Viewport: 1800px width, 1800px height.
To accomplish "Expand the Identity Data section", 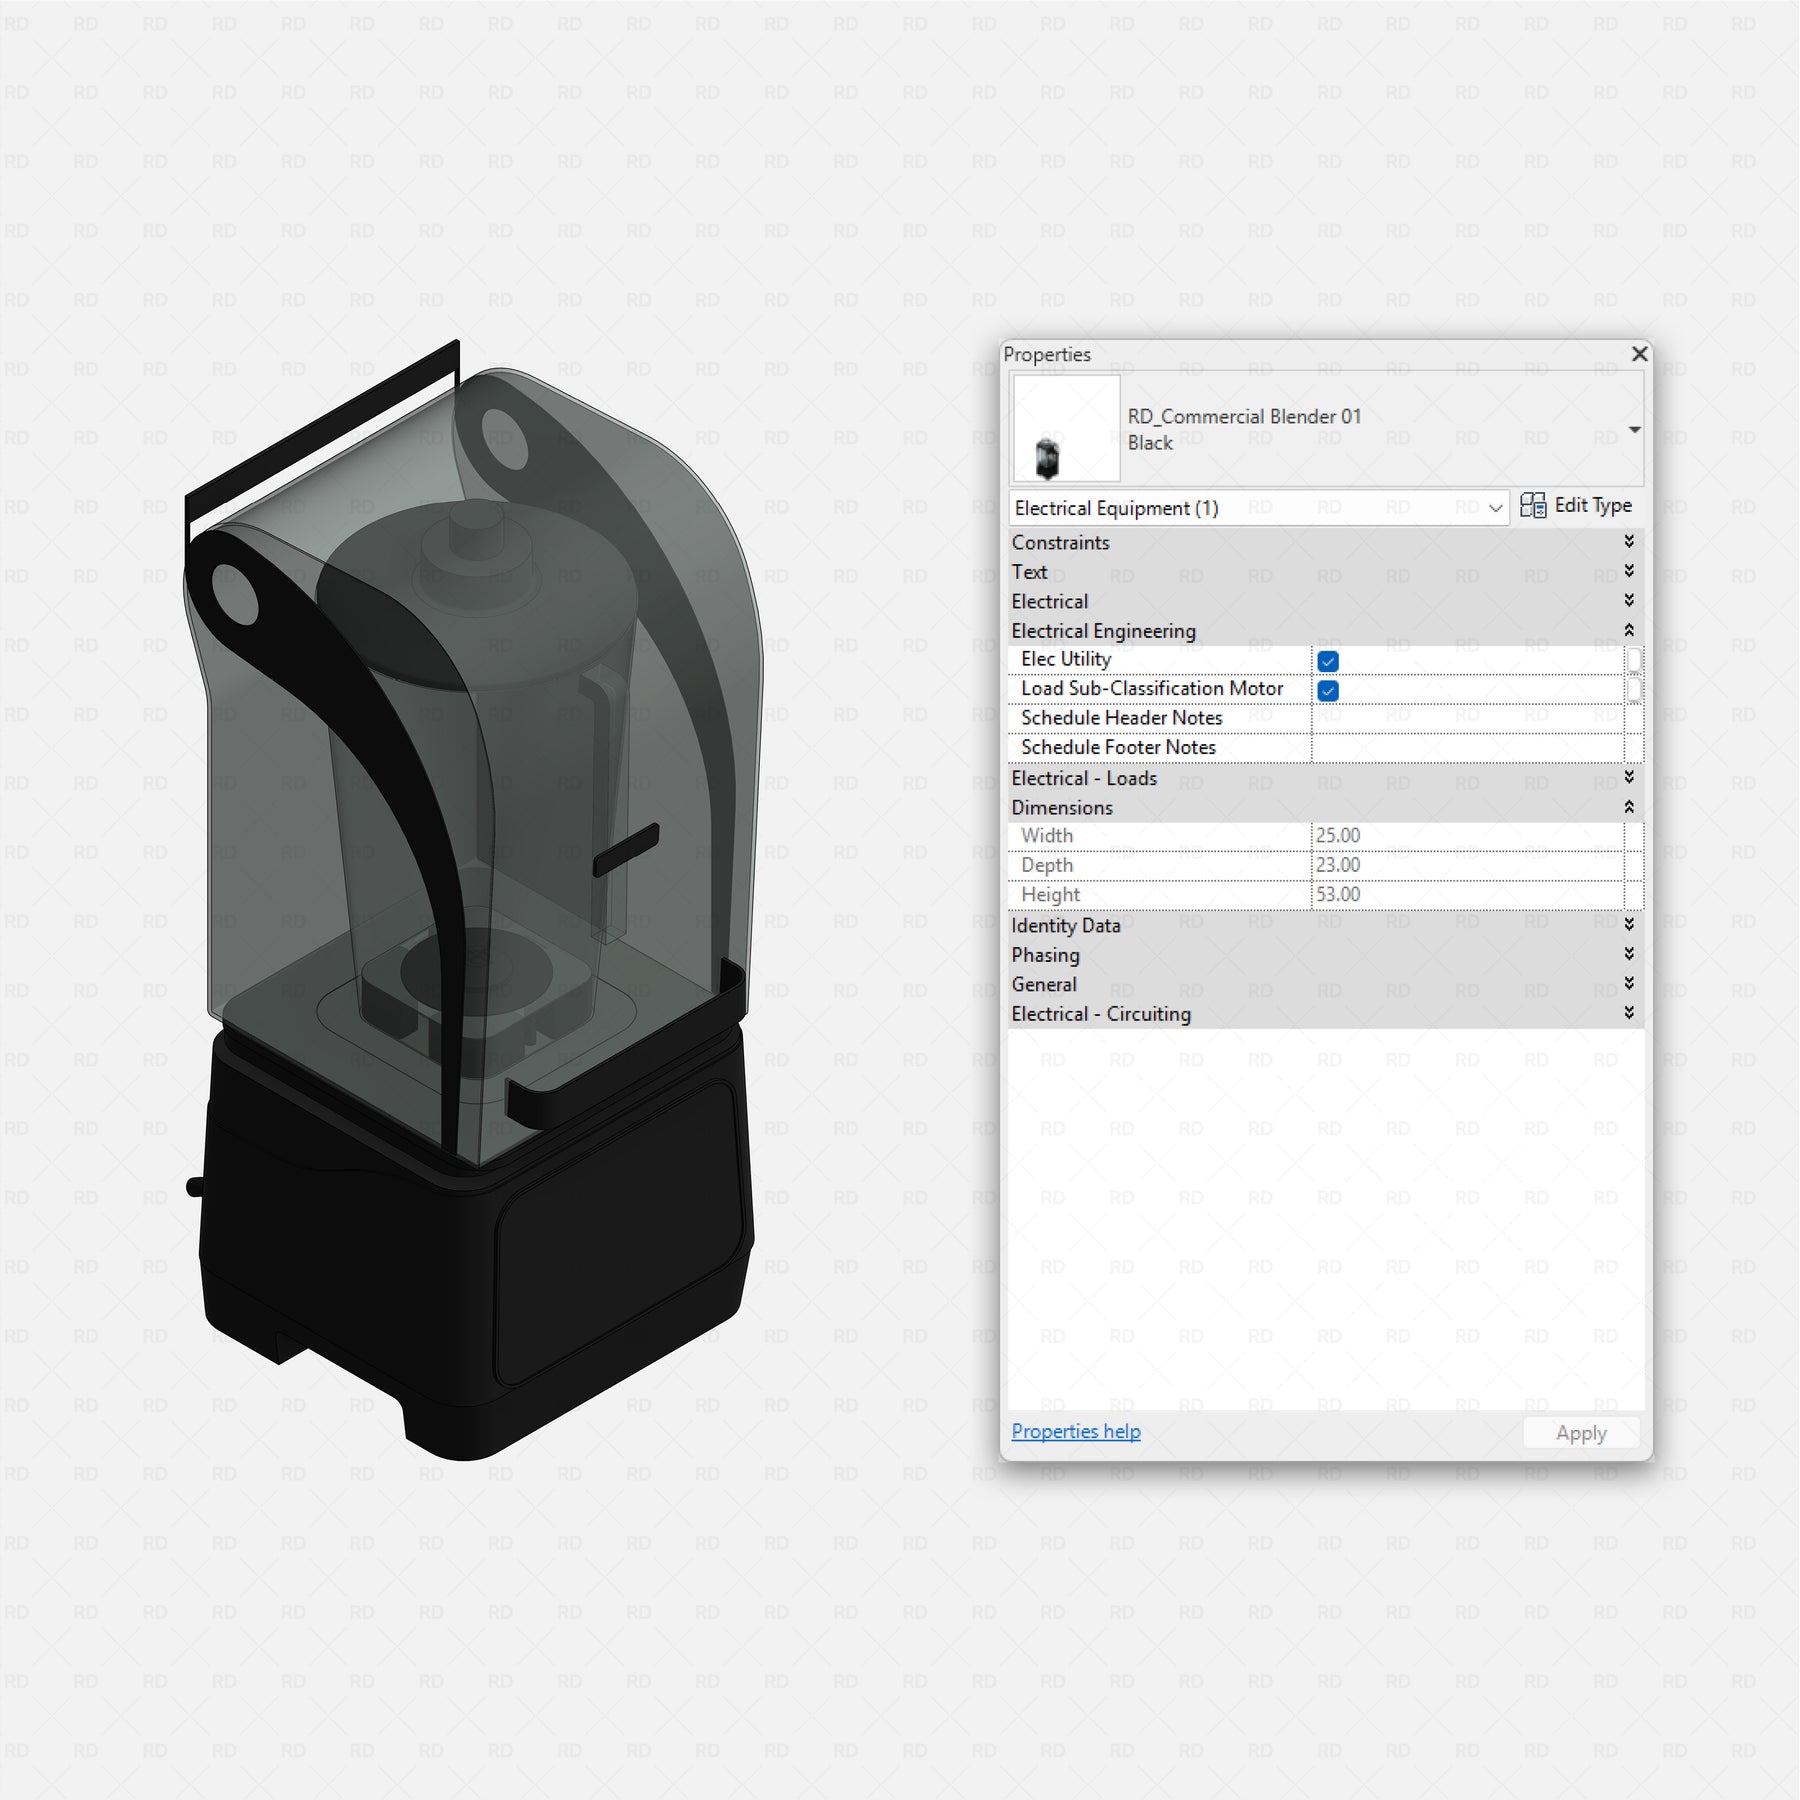I will pos(1628,924).
